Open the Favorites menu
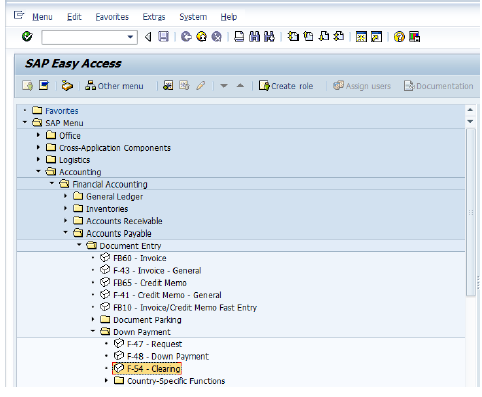 coord(112,17)
